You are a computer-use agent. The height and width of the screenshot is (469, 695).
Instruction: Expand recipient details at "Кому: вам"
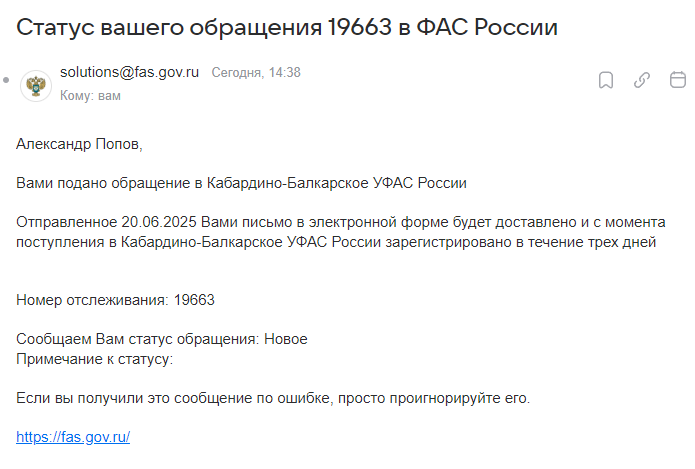[x=90, y=96]
